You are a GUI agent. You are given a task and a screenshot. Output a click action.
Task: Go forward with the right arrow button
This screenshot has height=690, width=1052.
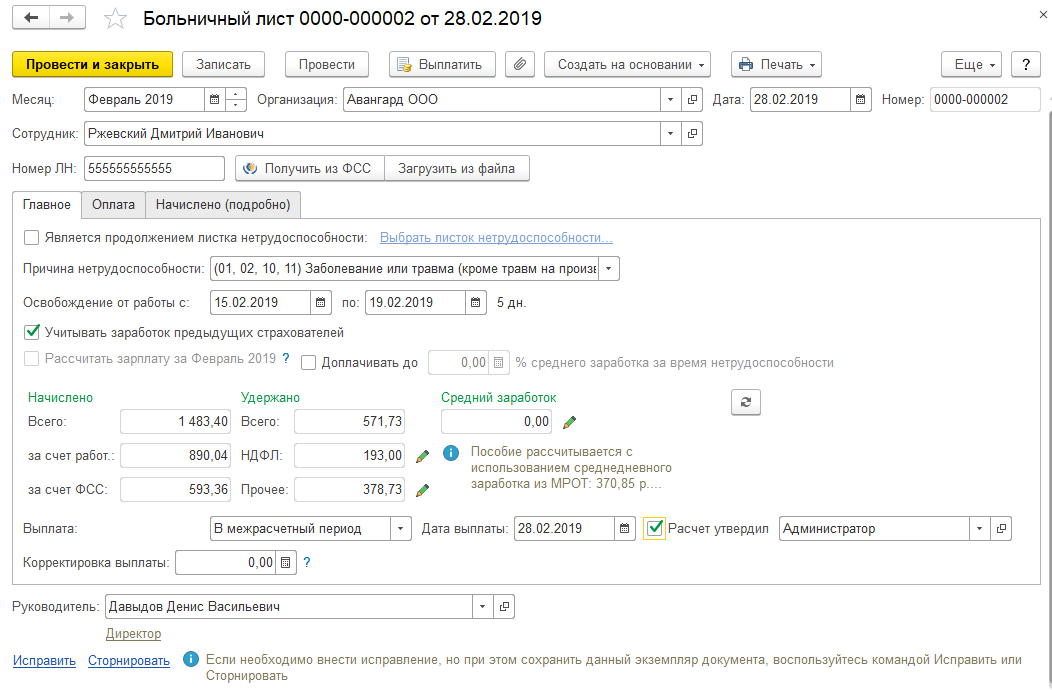click(x=67, y=17)
